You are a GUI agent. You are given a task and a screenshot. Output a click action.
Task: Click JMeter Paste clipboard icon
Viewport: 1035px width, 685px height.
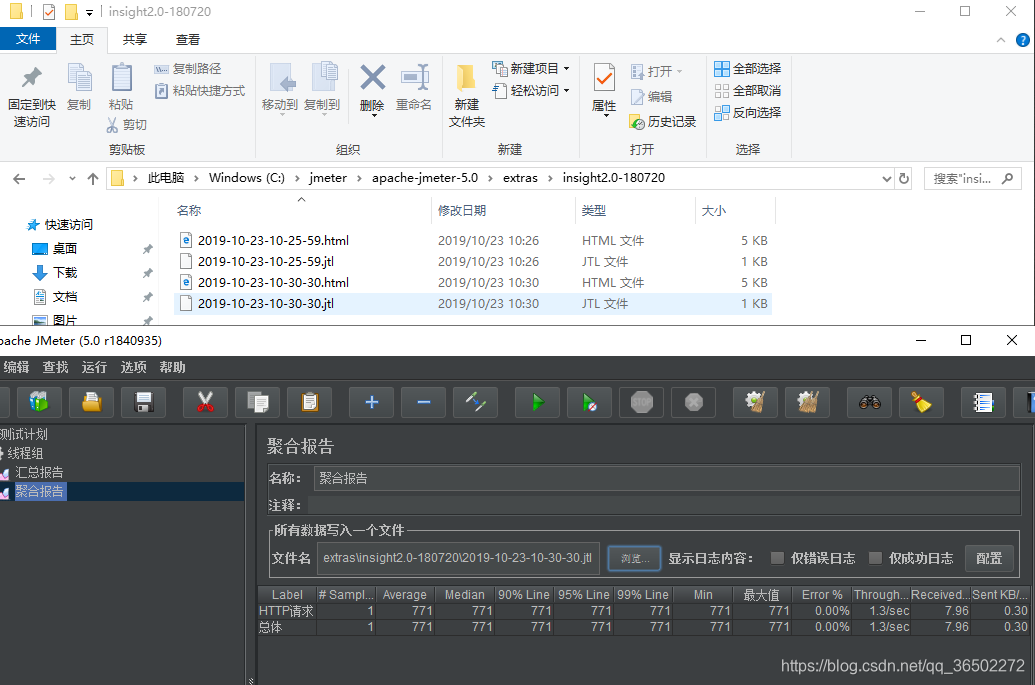(x=310, y=402)
